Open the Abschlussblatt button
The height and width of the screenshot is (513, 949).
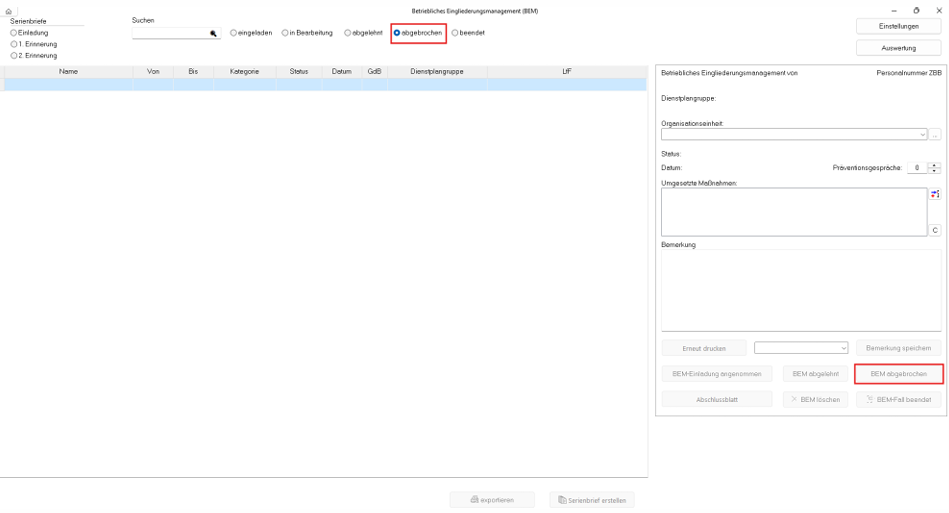[x=717, y=399]
